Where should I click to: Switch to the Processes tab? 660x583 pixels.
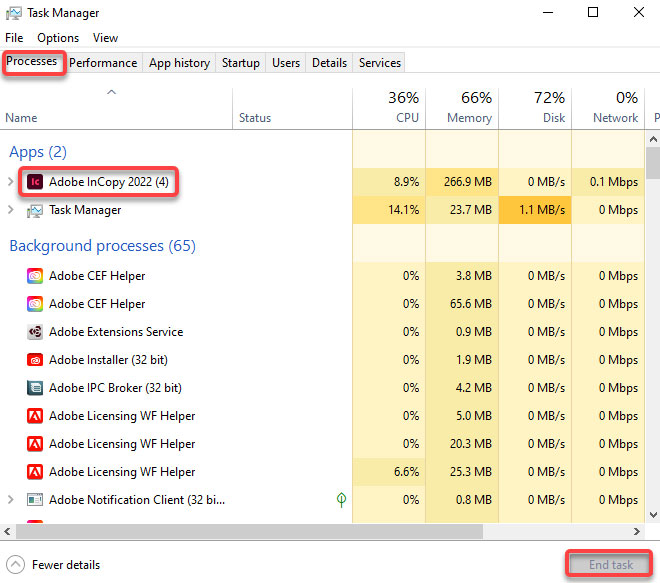click(x=32, y=61)
